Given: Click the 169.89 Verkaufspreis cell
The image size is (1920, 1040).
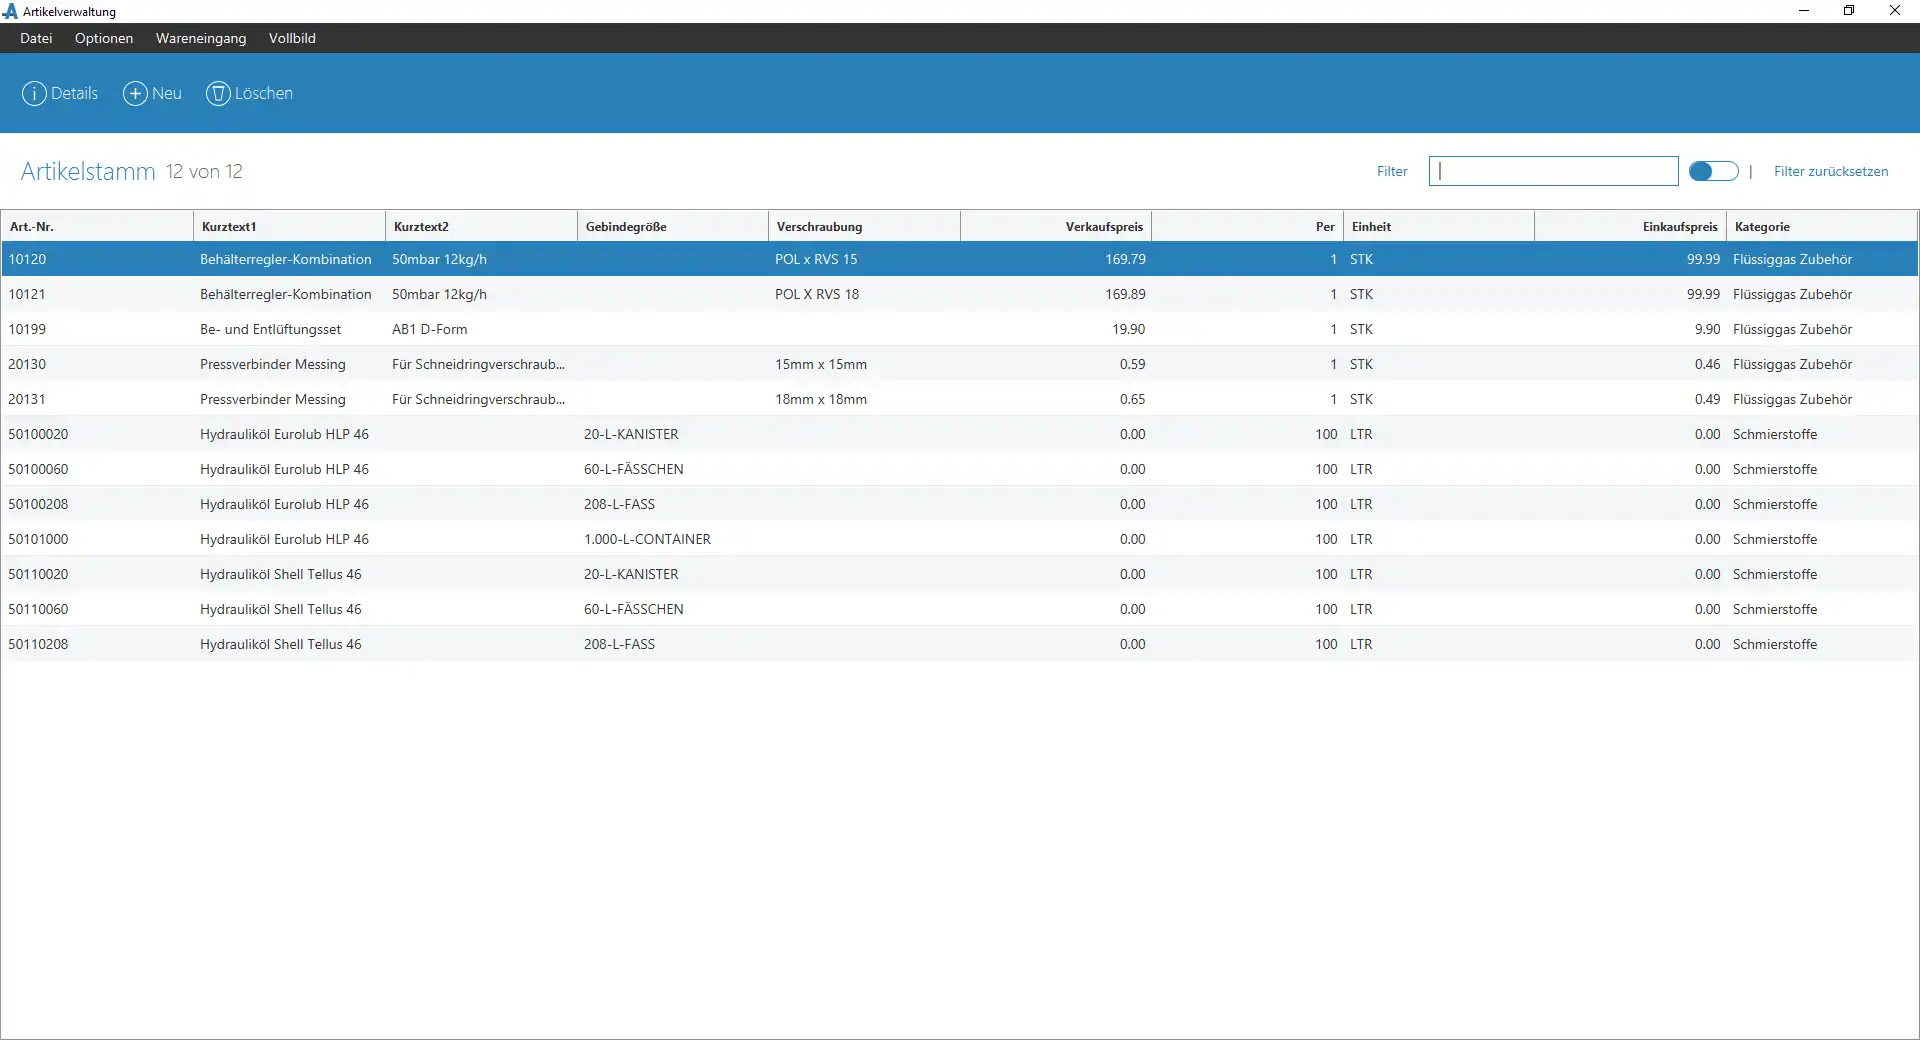Looking at the screenshot, I should (x=1125, y=294).
